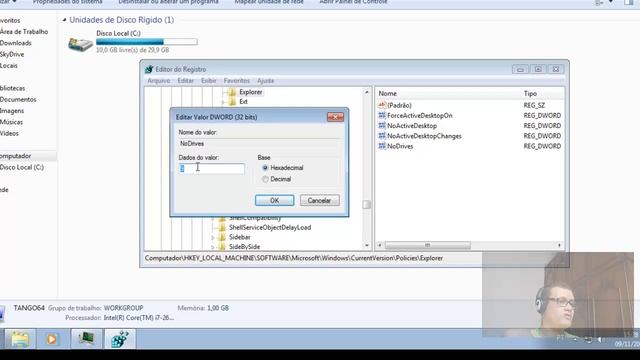The width and height of the screenshot is (640, 360).
Task: Click the Registry Editor title bar icon
Action: 149,69
